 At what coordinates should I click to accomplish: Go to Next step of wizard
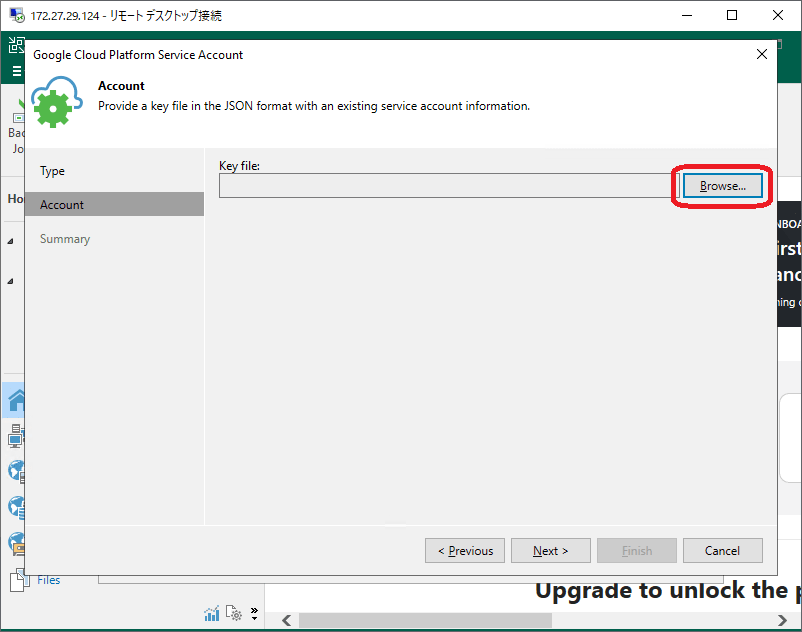[x=550, y=551]
